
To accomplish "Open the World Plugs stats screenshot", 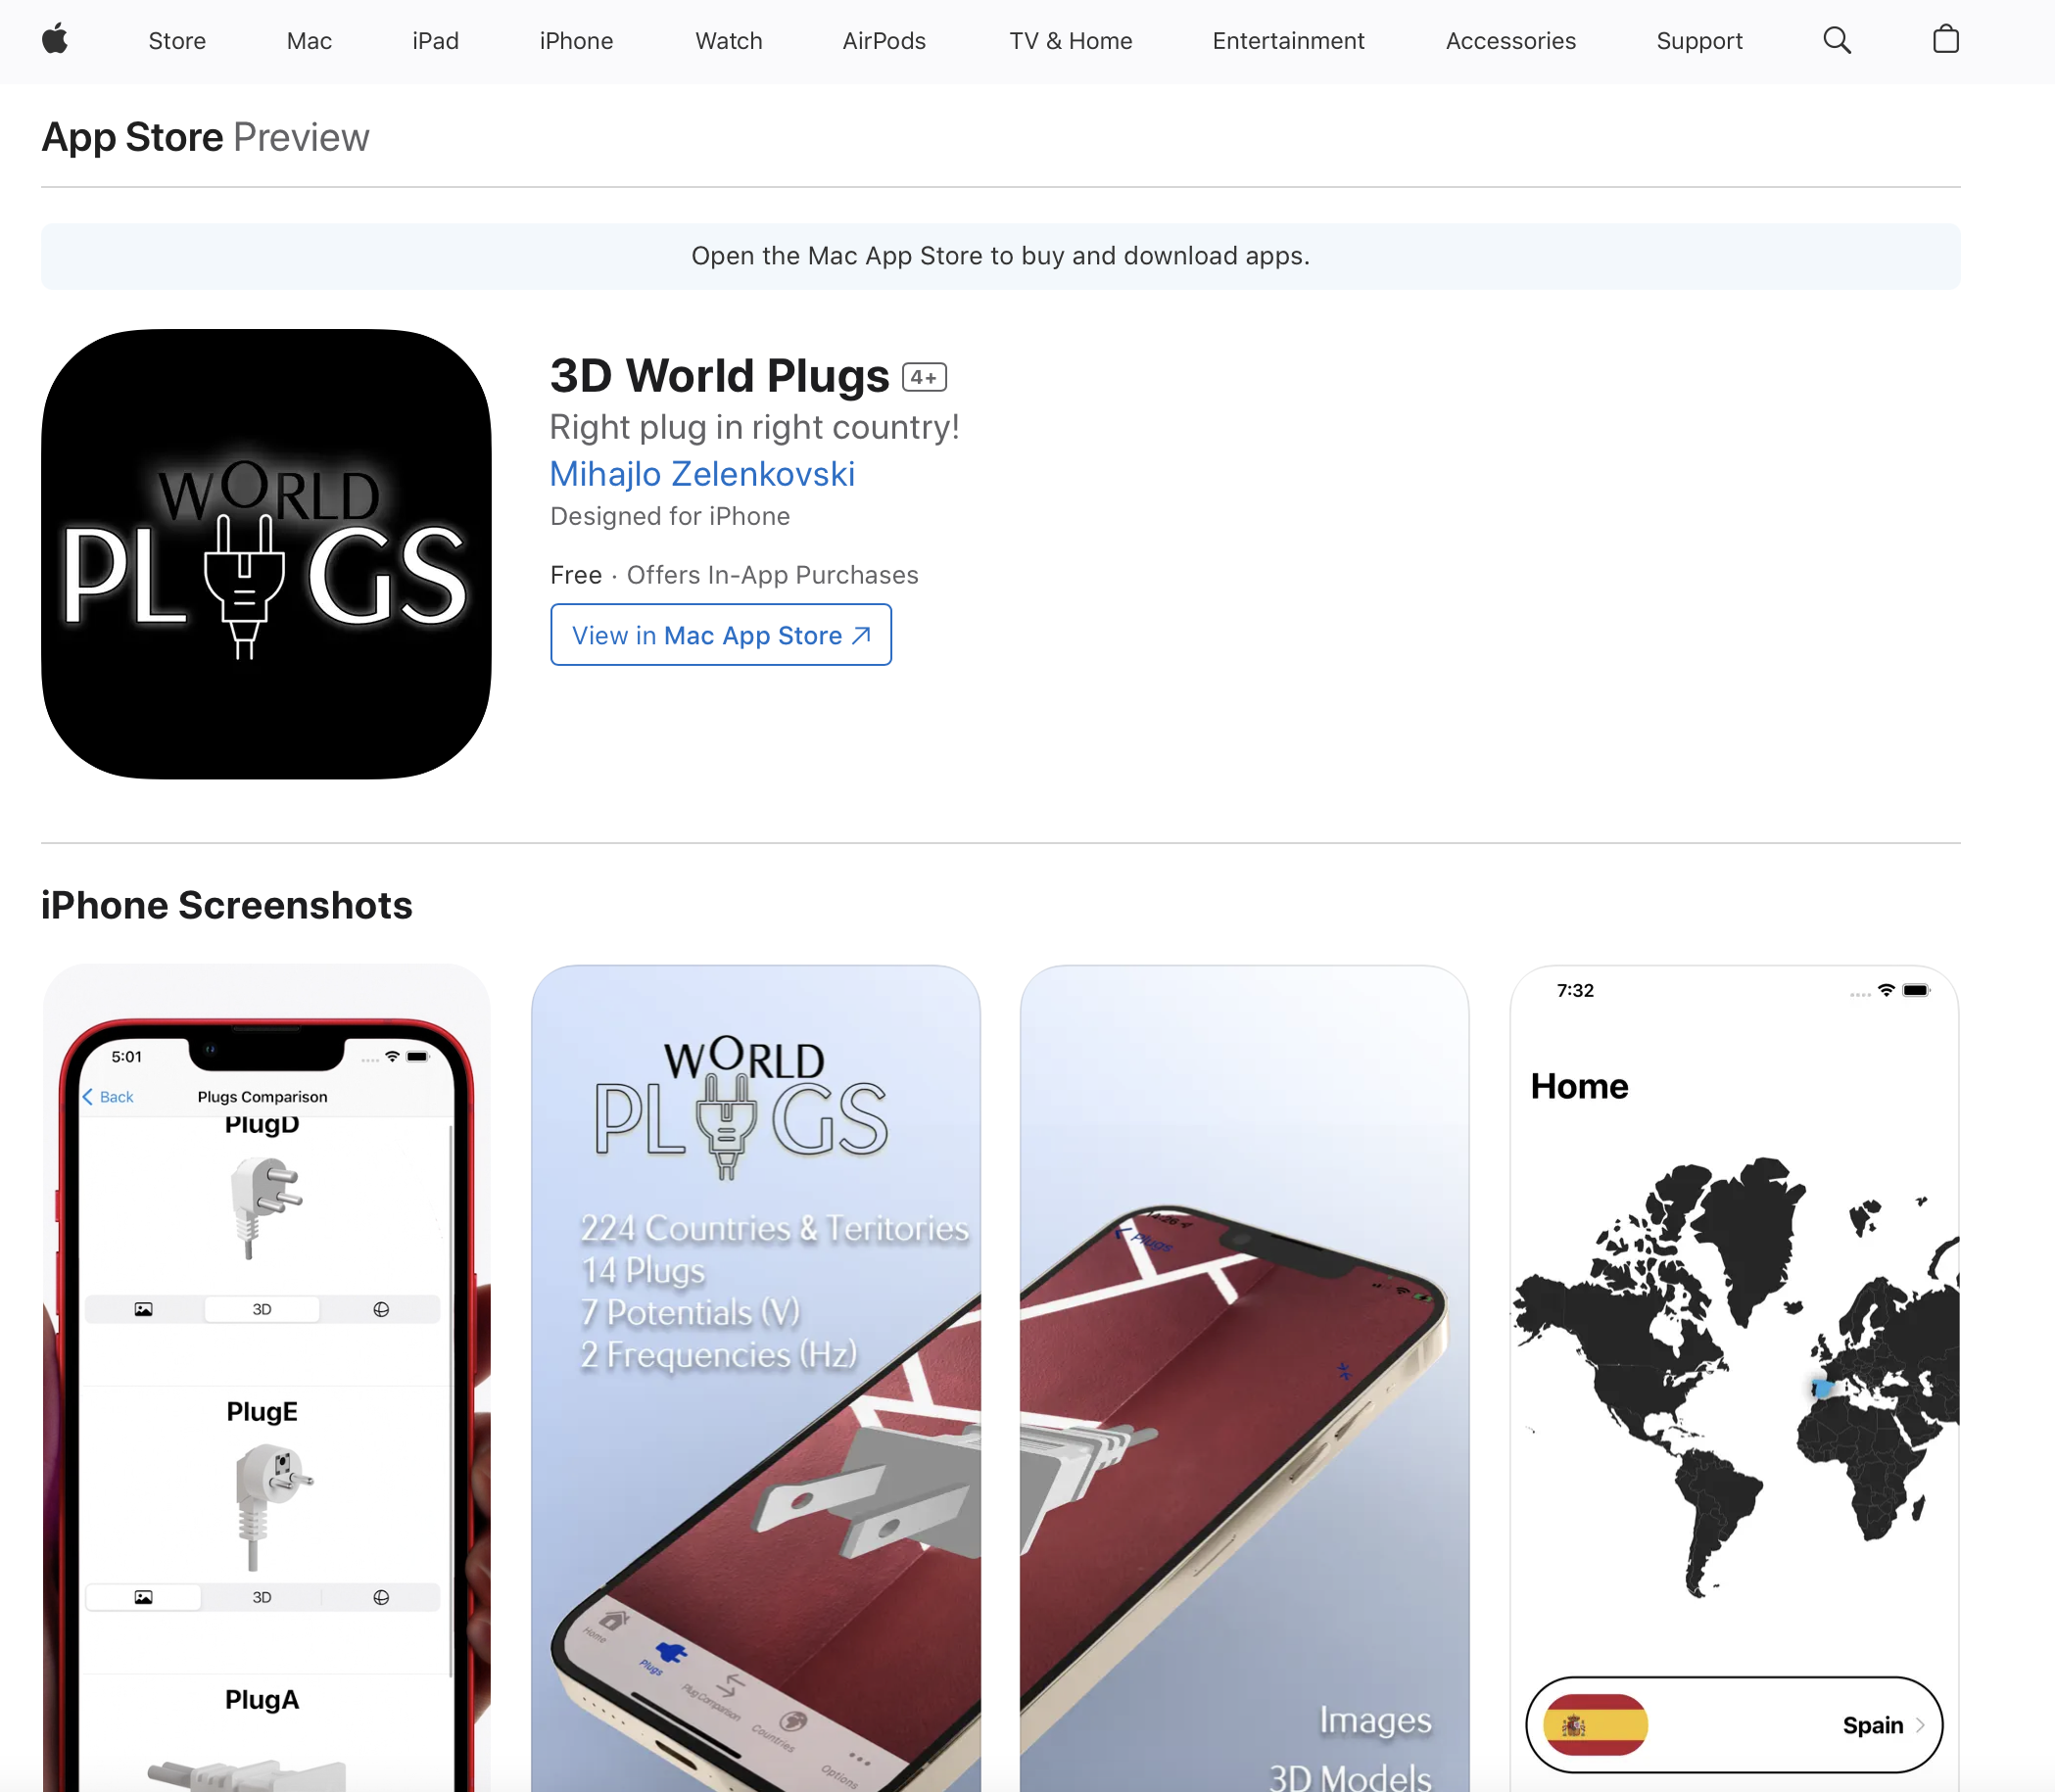I will point(756,1378).
